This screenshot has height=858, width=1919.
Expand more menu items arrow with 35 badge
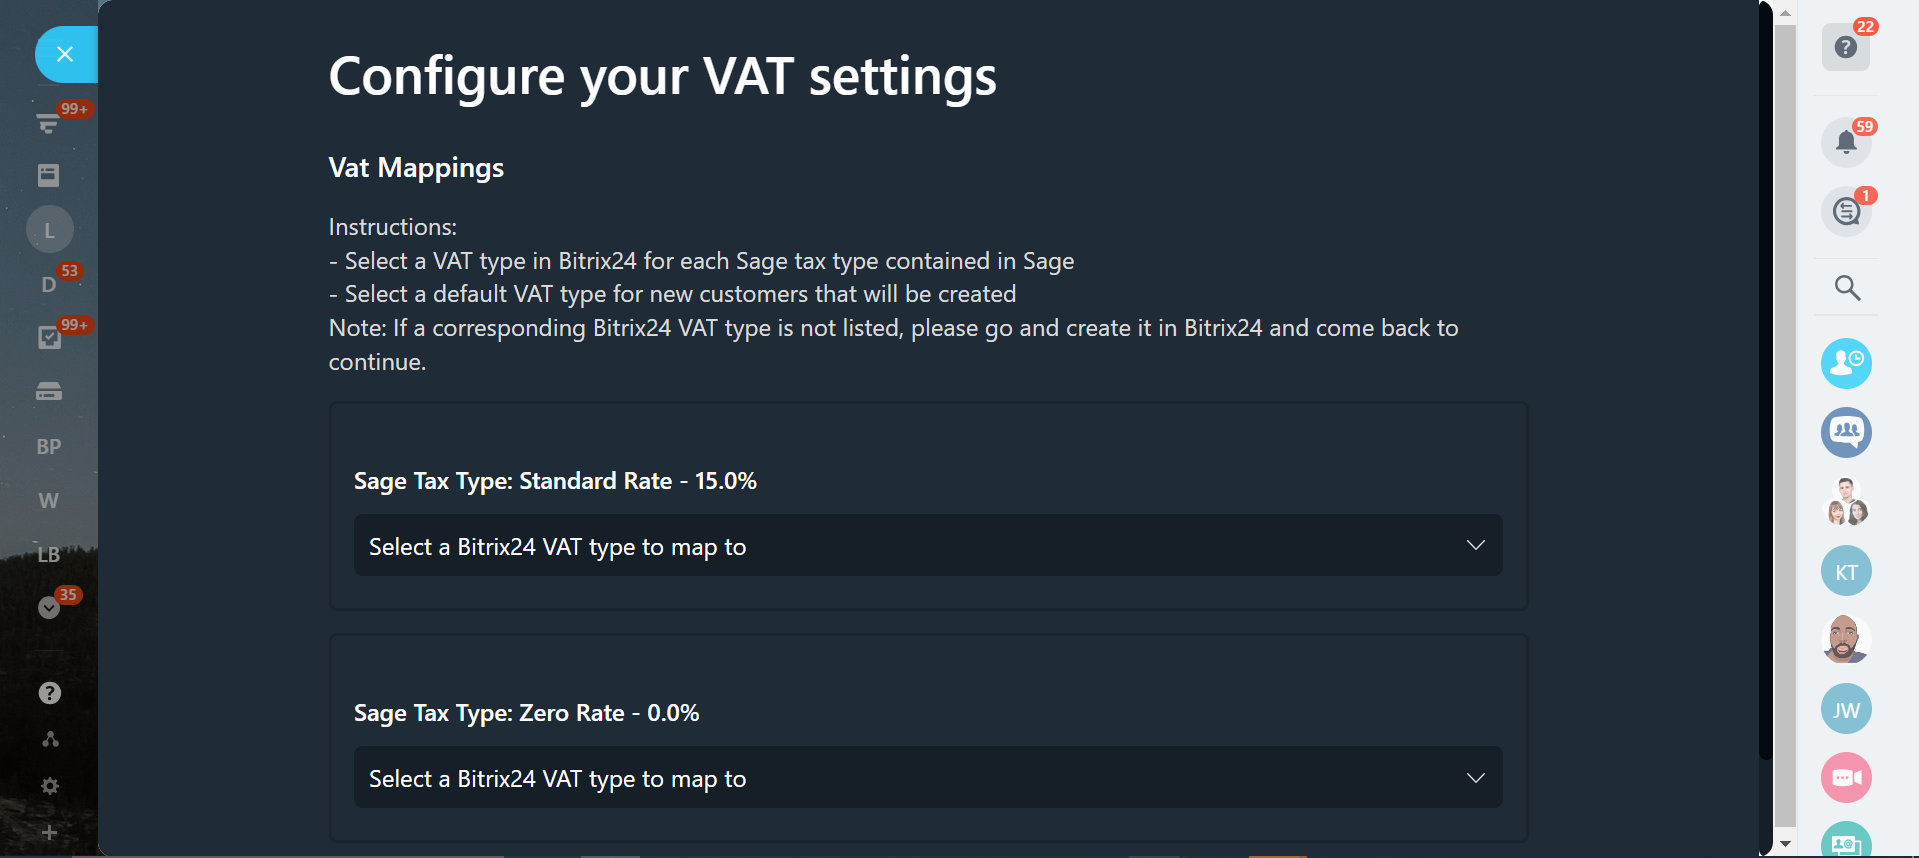pyautogui.click(x=48, y=607)
